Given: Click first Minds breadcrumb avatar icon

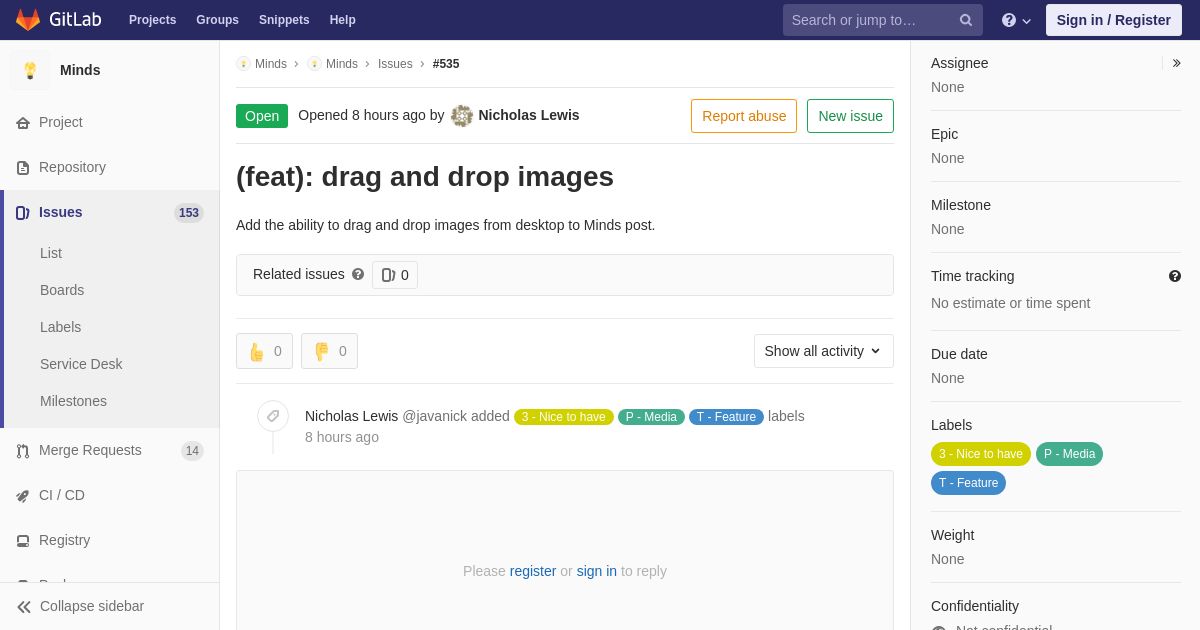Looking at the screenshot, I should (x=243, y=64).
